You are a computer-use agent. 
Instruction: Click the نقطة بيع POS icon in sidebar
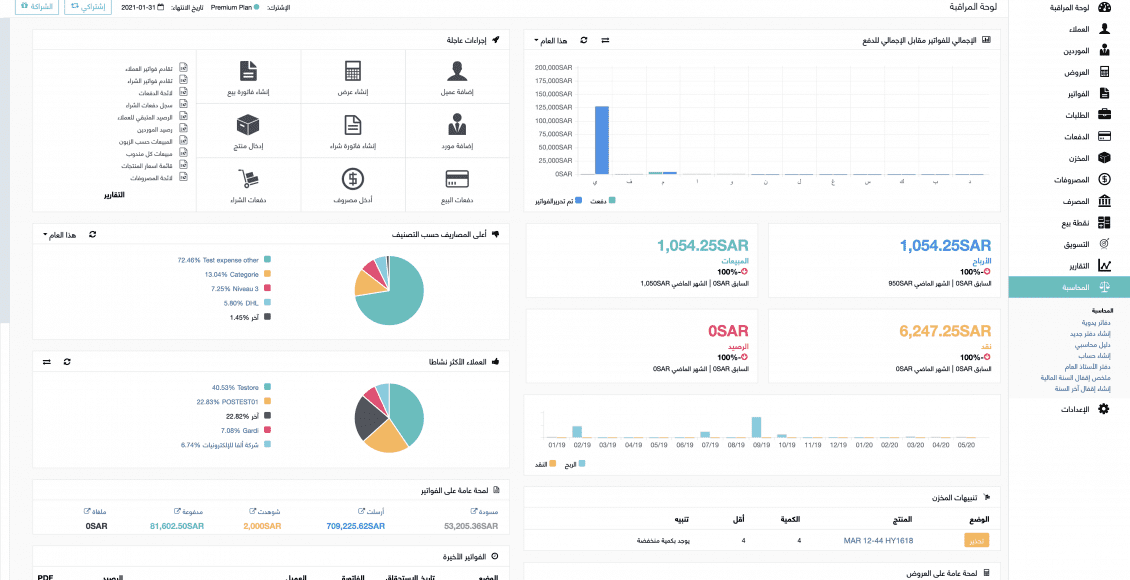(1103, 223)
